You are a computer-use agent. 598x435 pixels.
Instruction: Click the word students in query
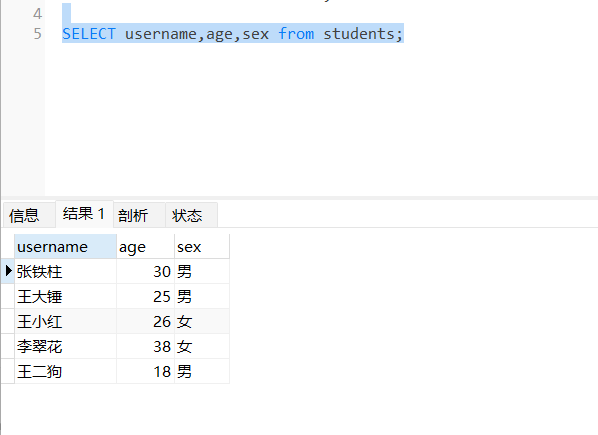359,34
